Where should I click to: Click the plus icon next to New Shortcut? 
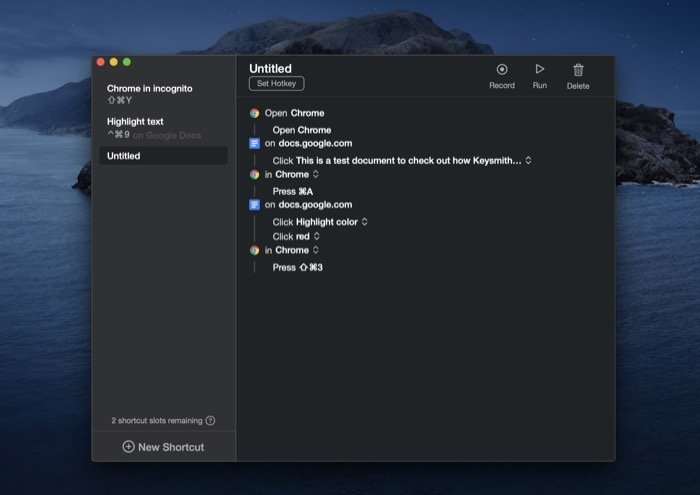tap(128, 446)
